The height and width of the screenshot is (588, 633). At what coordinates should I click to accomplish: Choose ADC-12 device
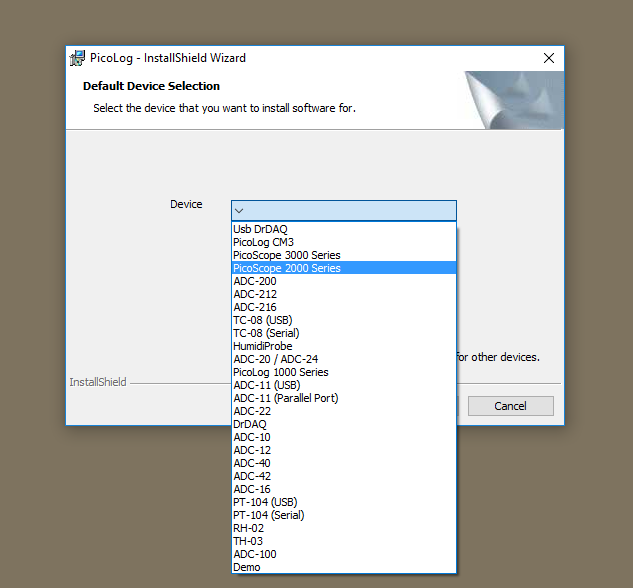(x=344, y=450)
